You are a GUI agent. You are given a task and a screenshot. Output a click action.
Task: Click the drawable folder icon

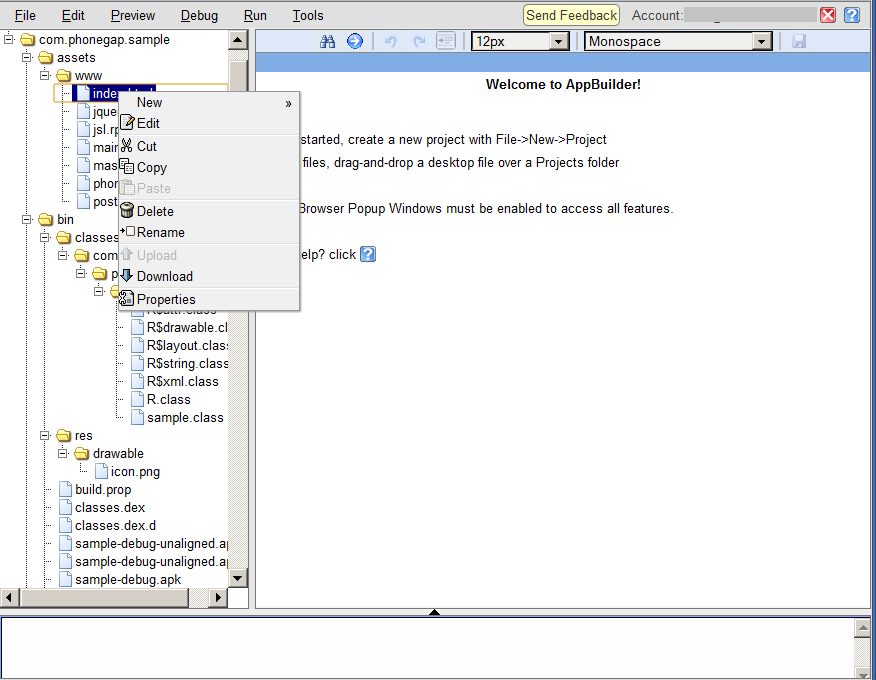tap(82, 453)
